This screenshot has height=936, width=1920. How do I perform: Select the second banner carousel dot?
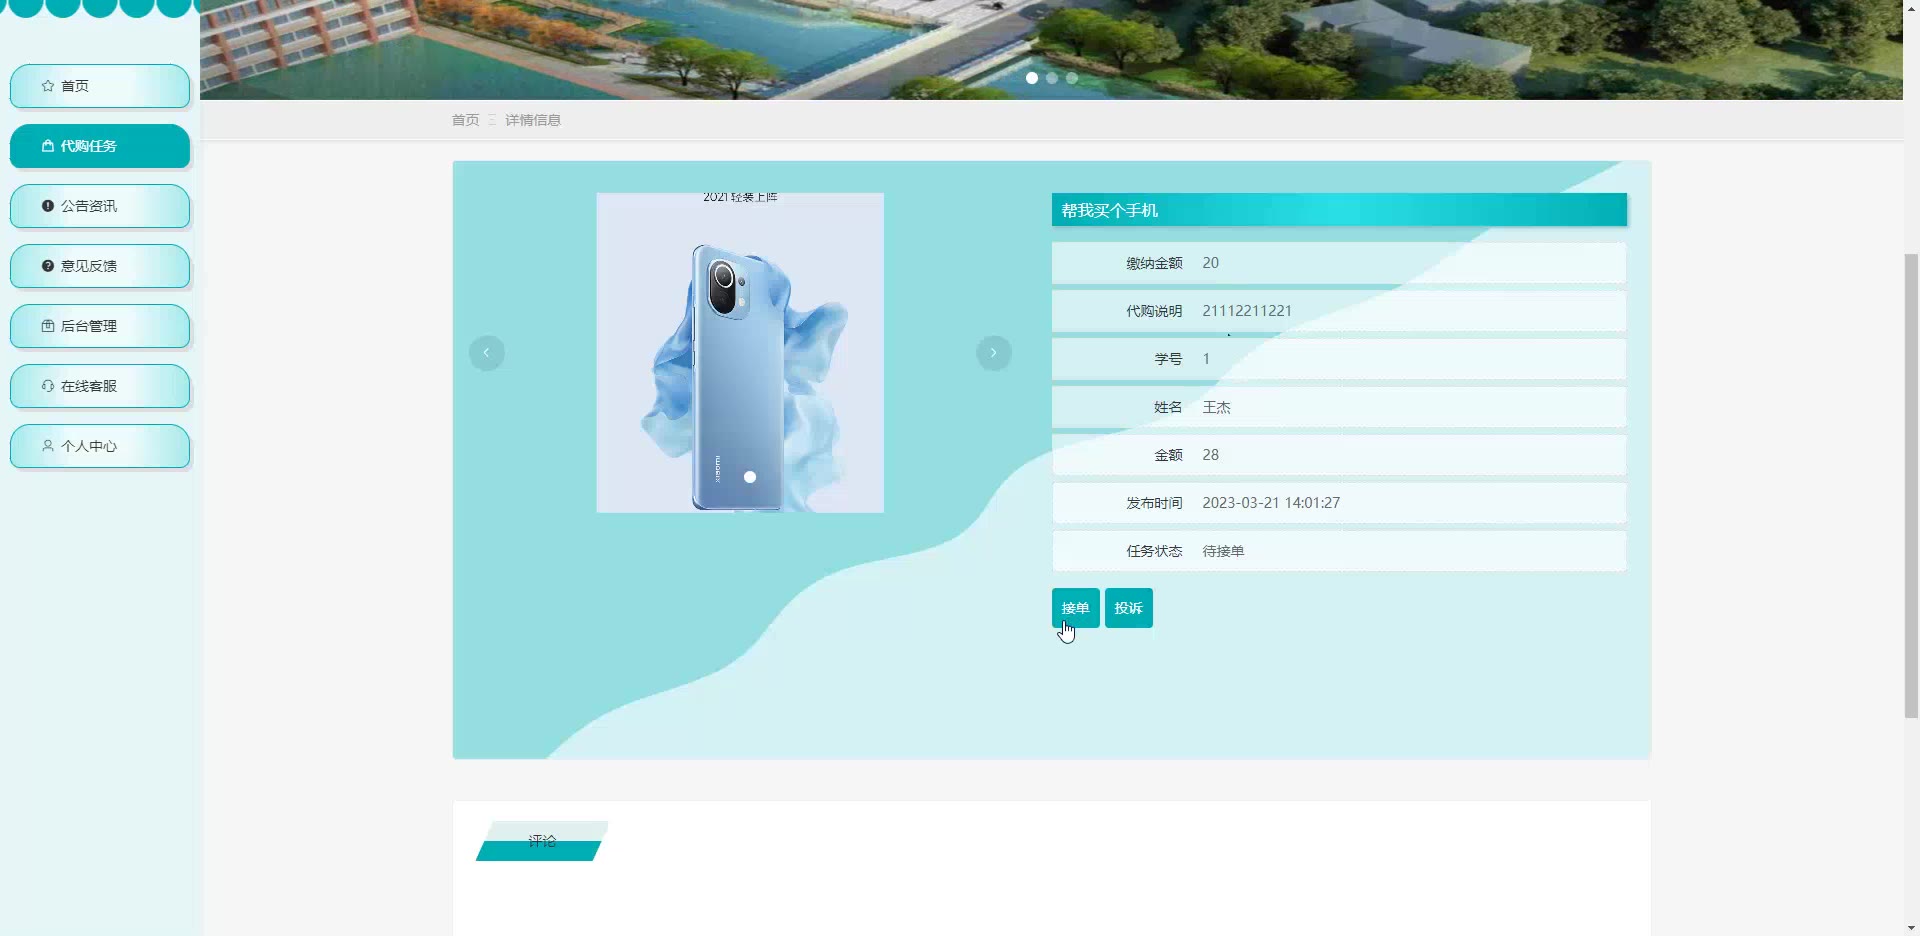pyautogui.click(x=1052, y=78)
